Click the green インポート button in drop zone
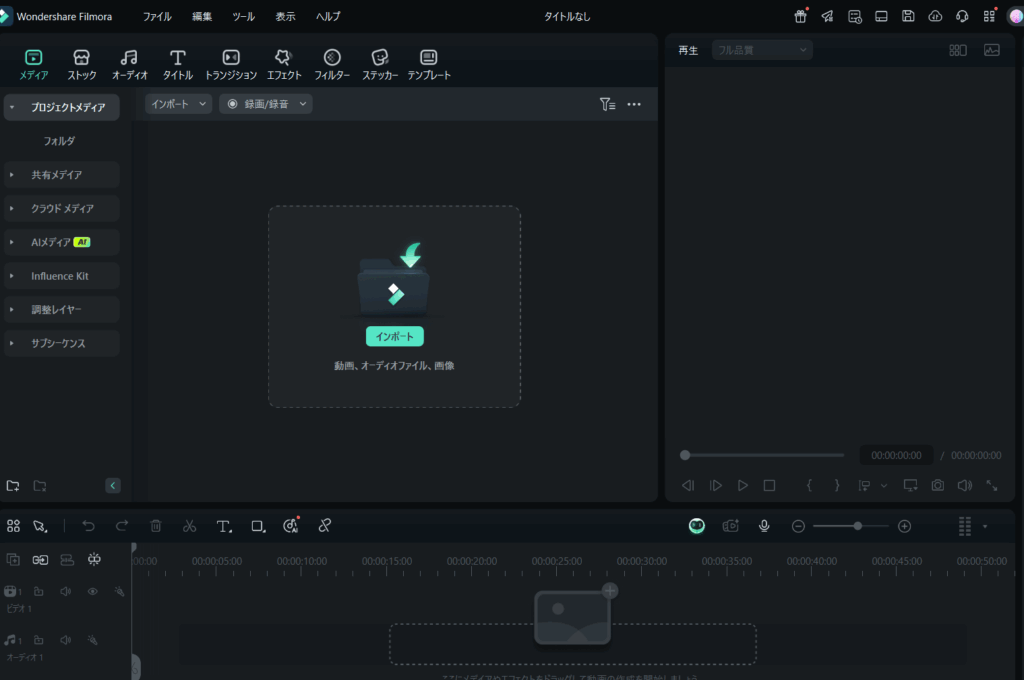Image resolution: width=1024 pixels, height=680 pixels. click(x=394, y=336)
